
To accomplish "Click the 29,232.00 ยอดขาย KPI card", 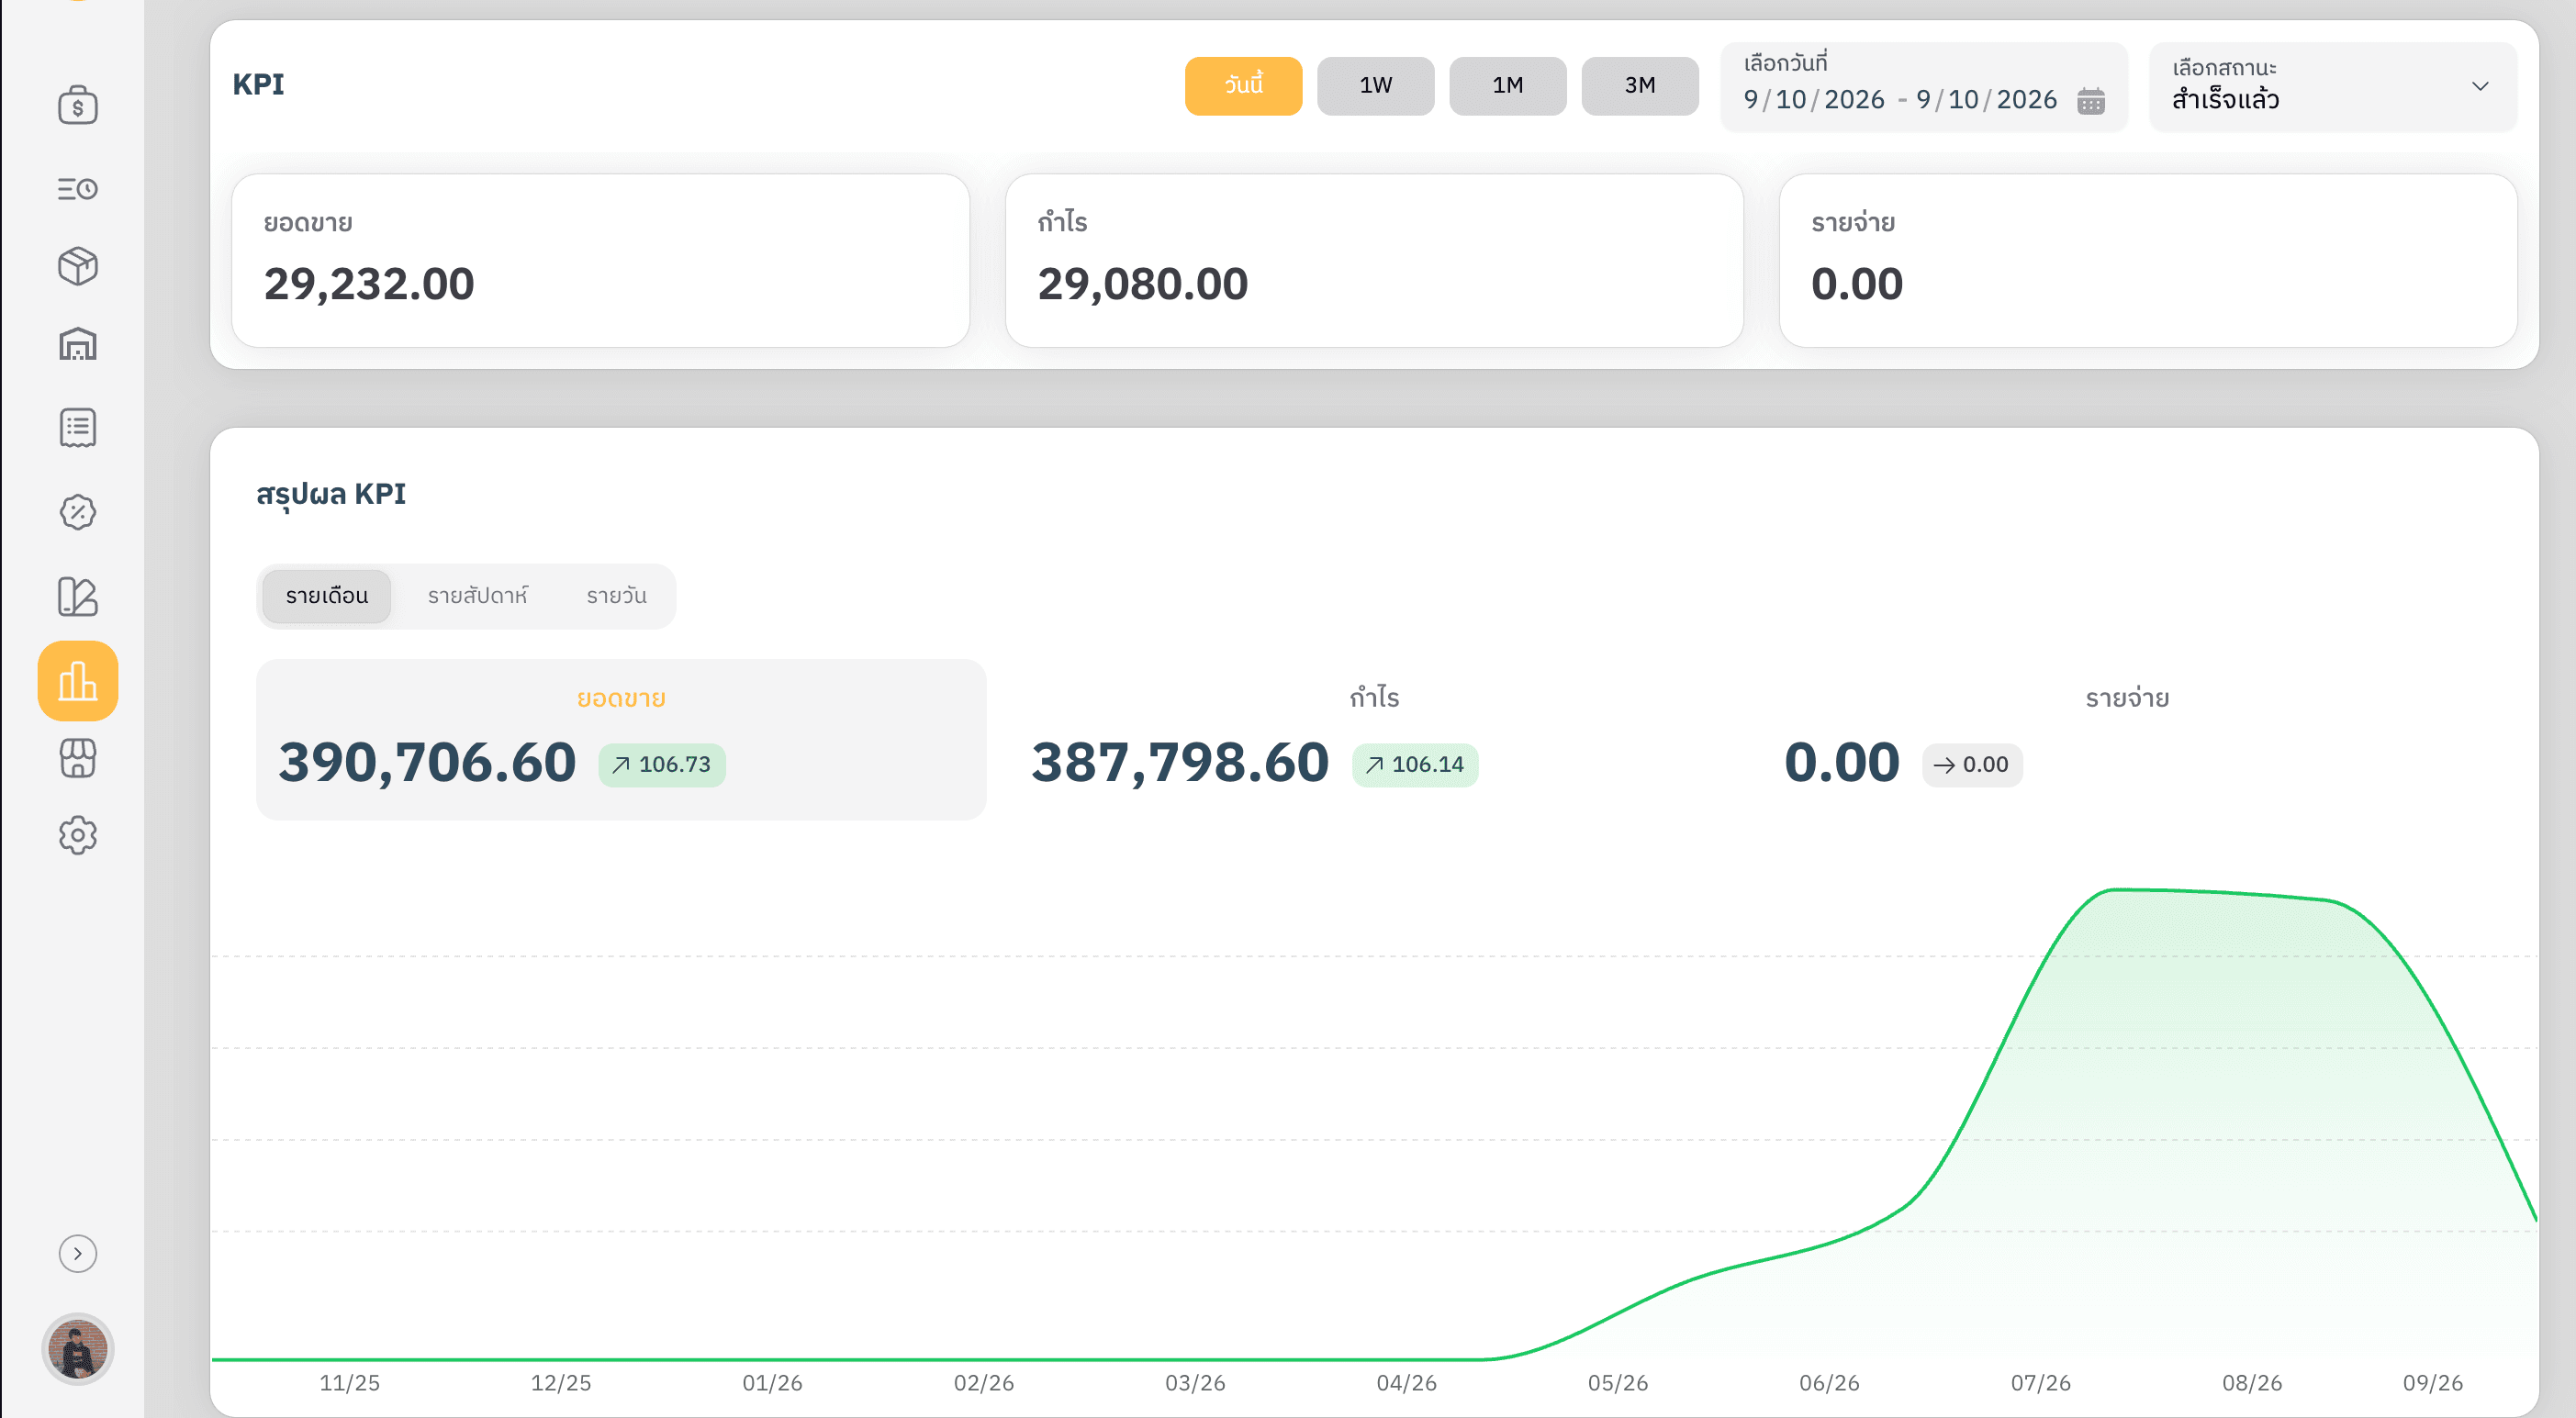I will (x=600, y=261).
